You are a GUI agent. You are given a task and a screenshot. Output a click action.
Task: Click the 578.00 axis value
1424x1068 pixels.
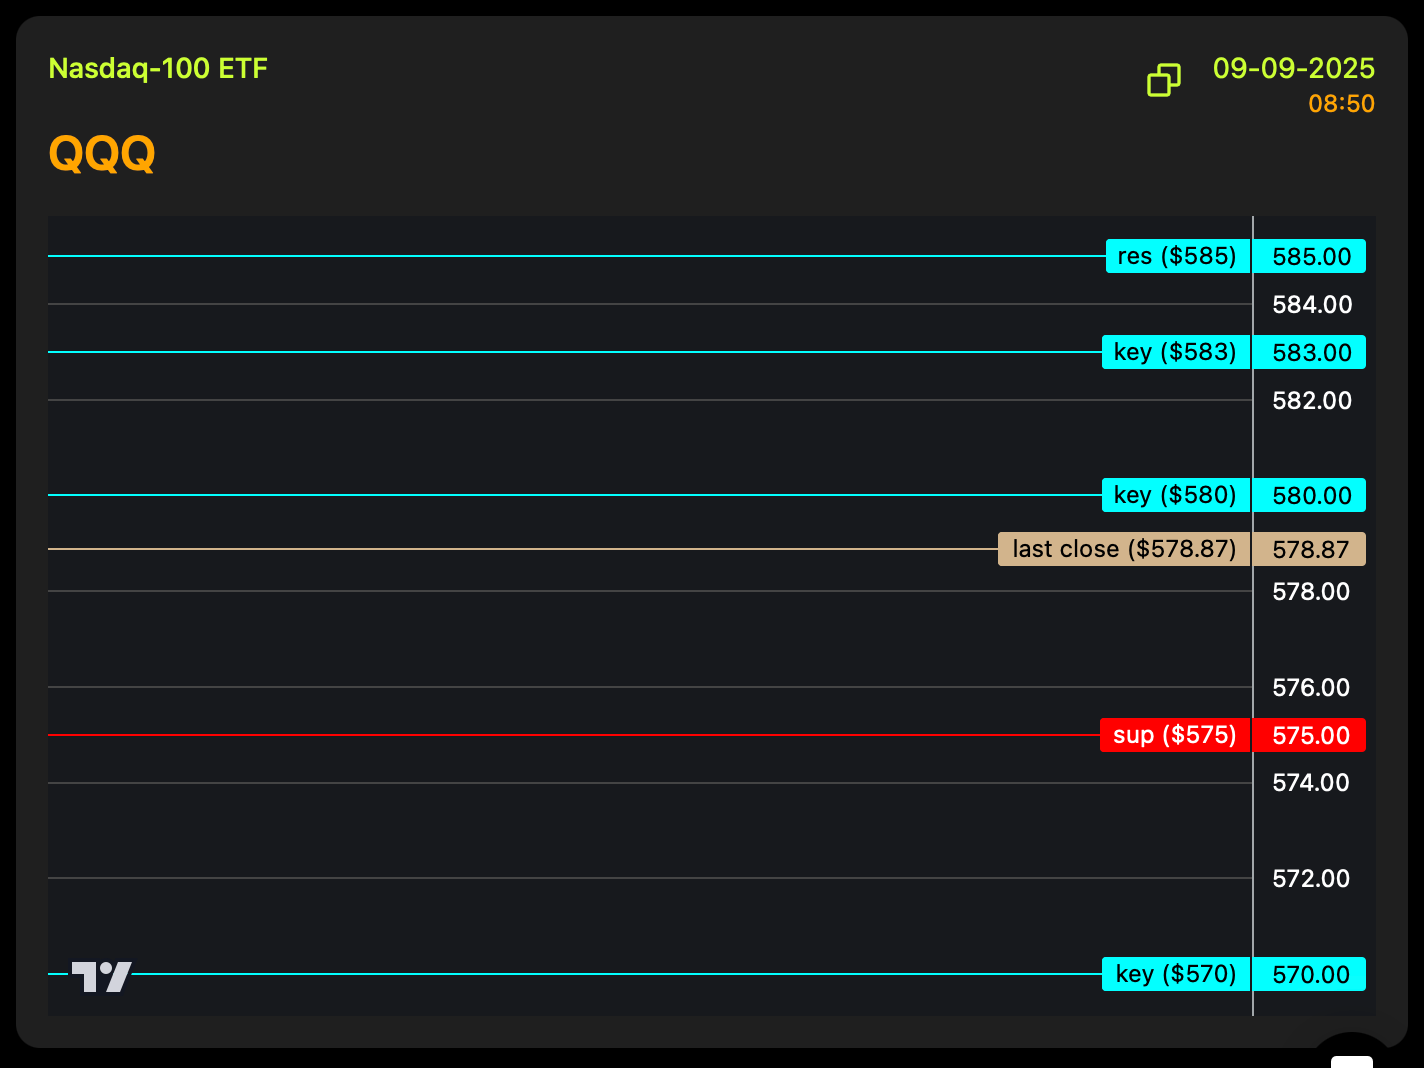click(x=1311, y=591)
